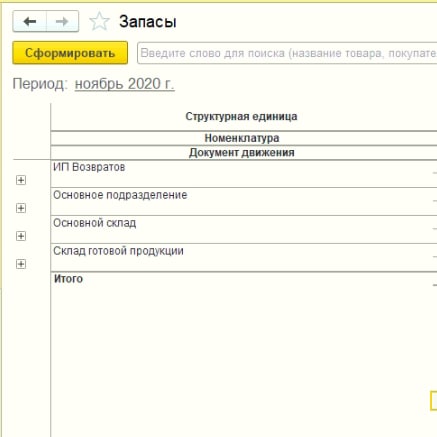The image size is (437, 437).
Task: Expand the Основной склад row
Action: coord(21,236)
